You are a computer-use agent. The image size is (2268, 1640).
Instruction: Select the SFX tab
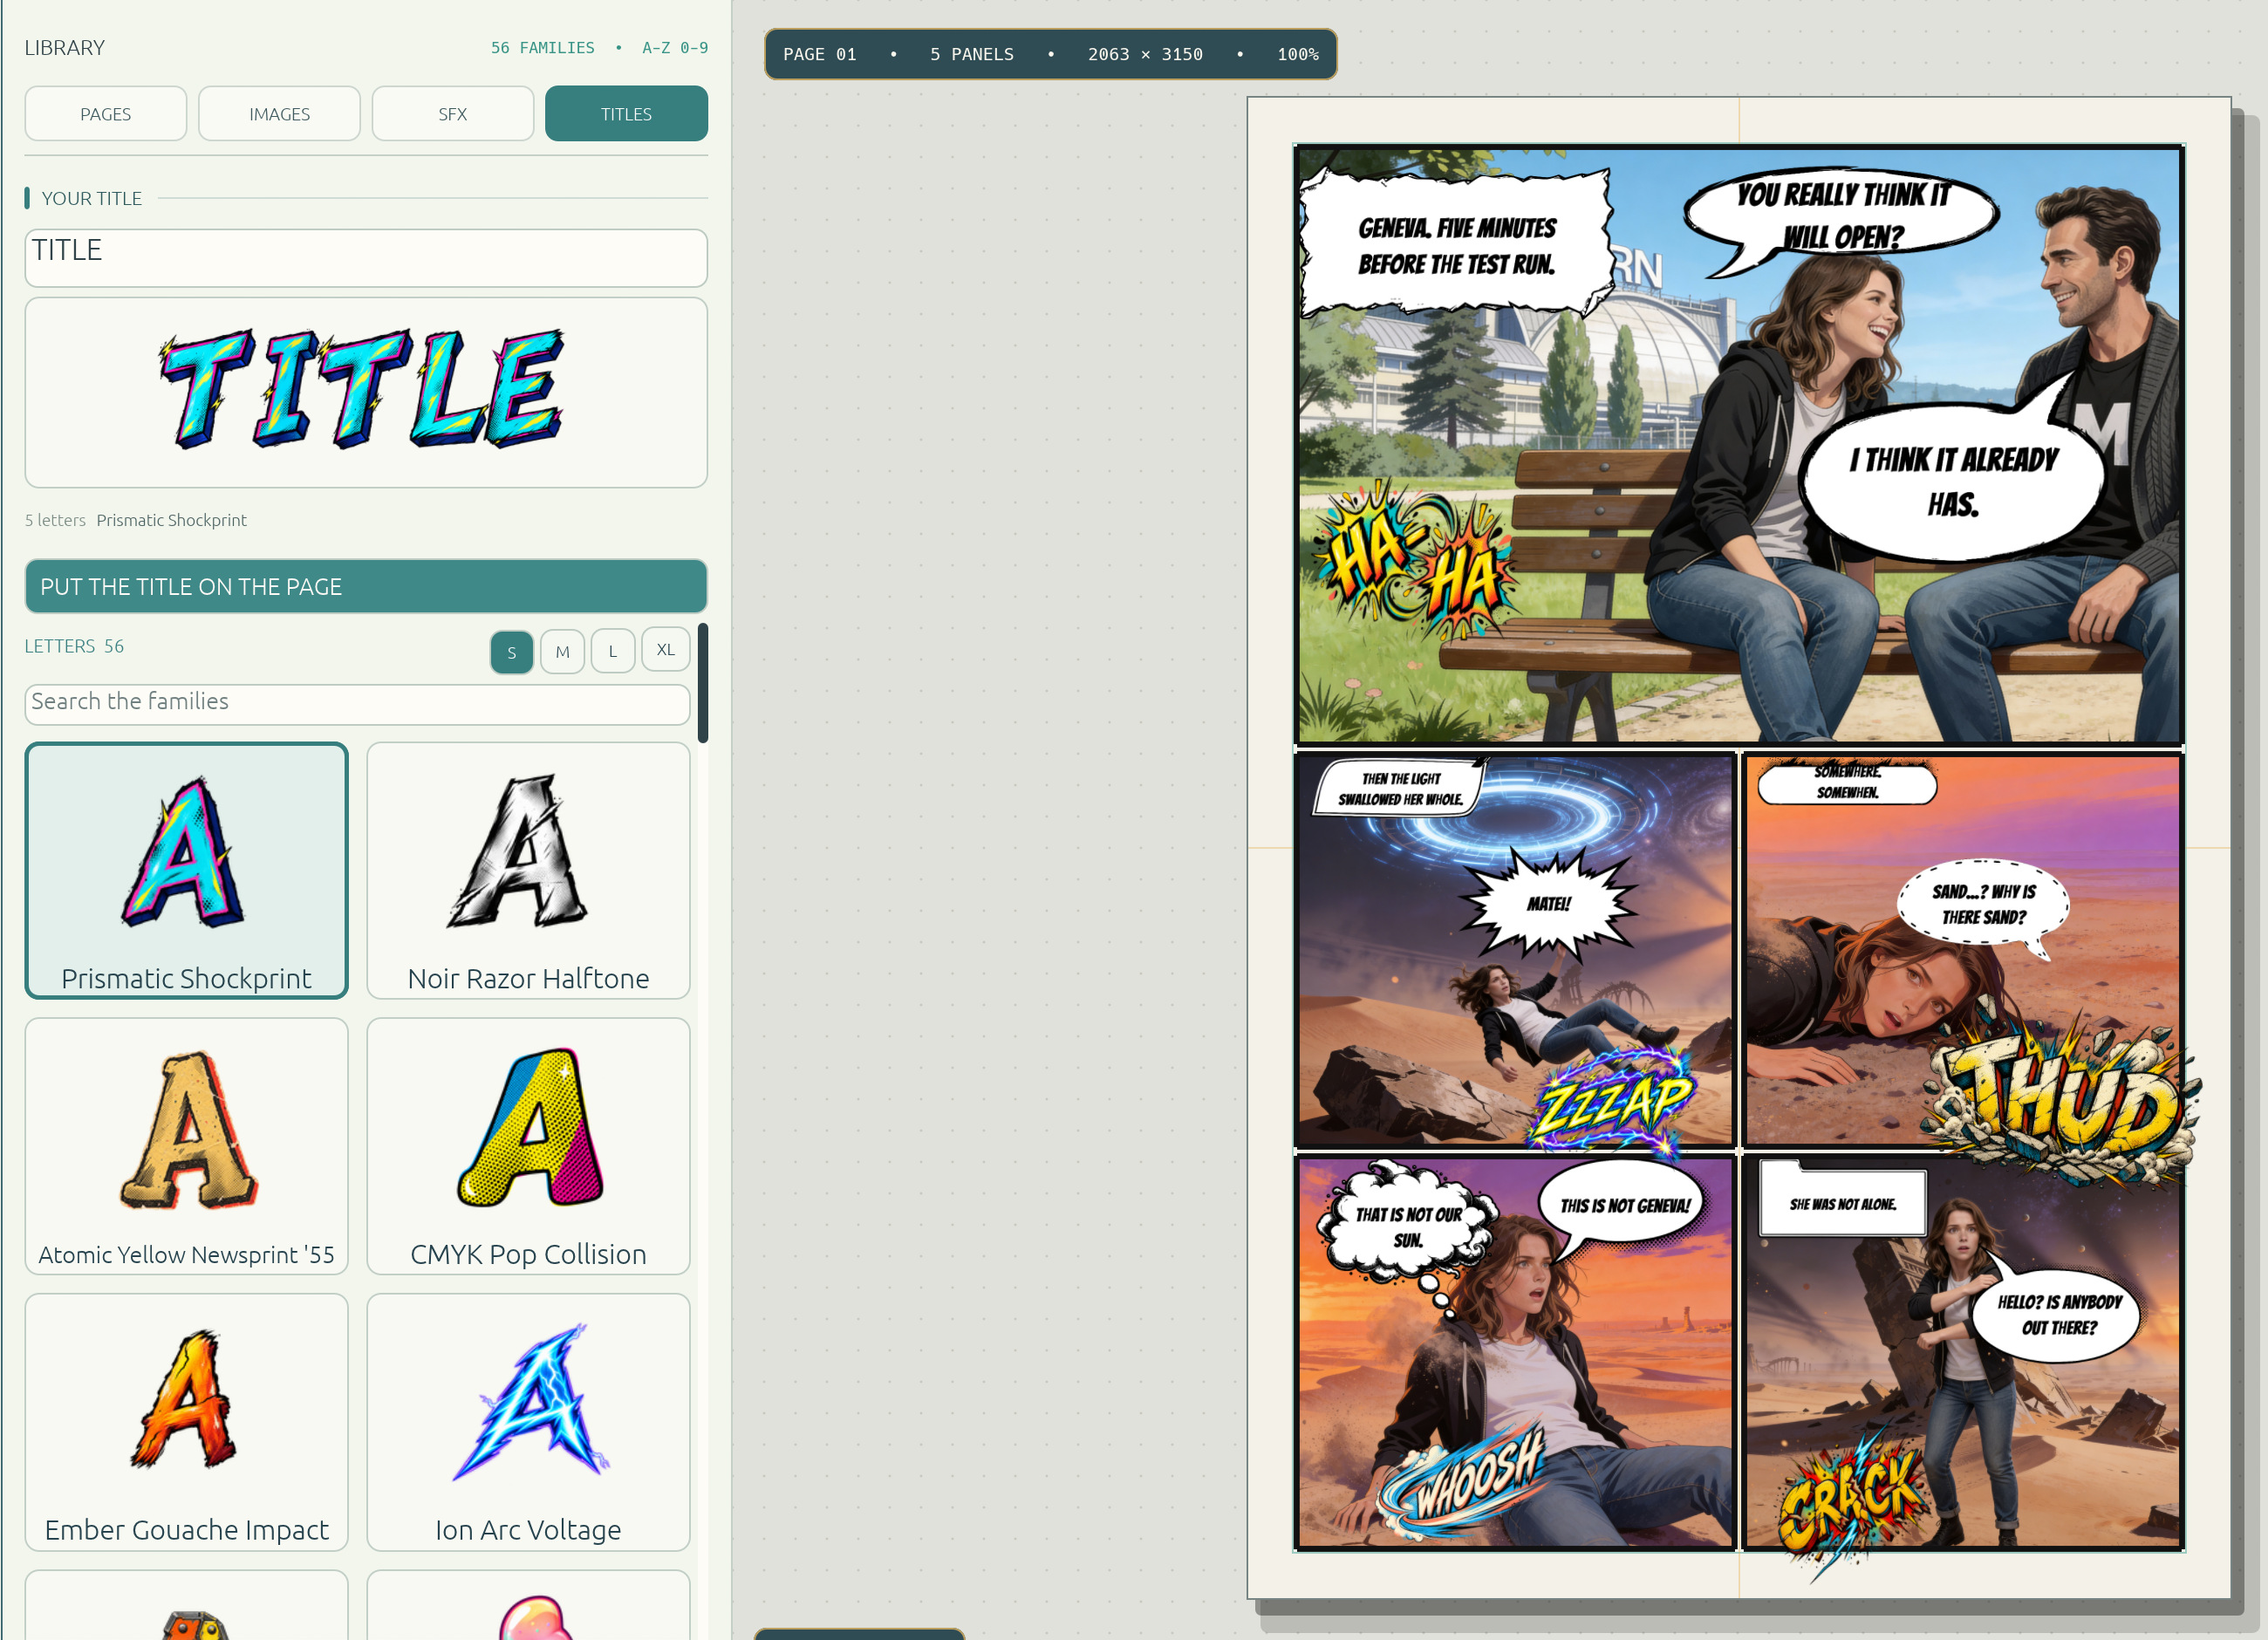(x=452, y=114)
